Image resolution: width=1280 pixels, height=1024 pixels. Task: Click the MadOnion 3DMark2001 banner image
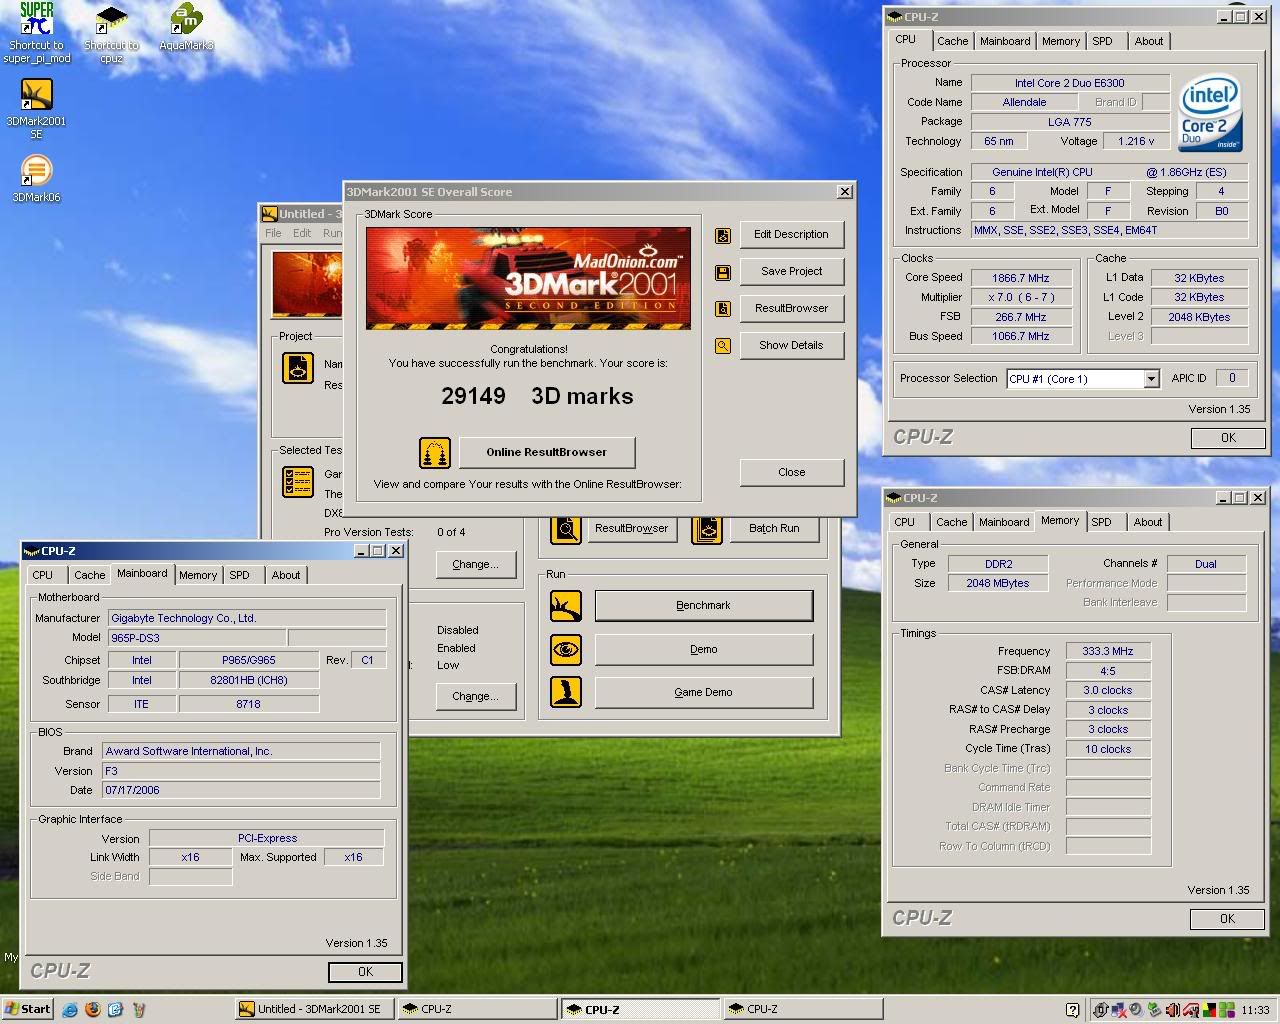[528, 278]
